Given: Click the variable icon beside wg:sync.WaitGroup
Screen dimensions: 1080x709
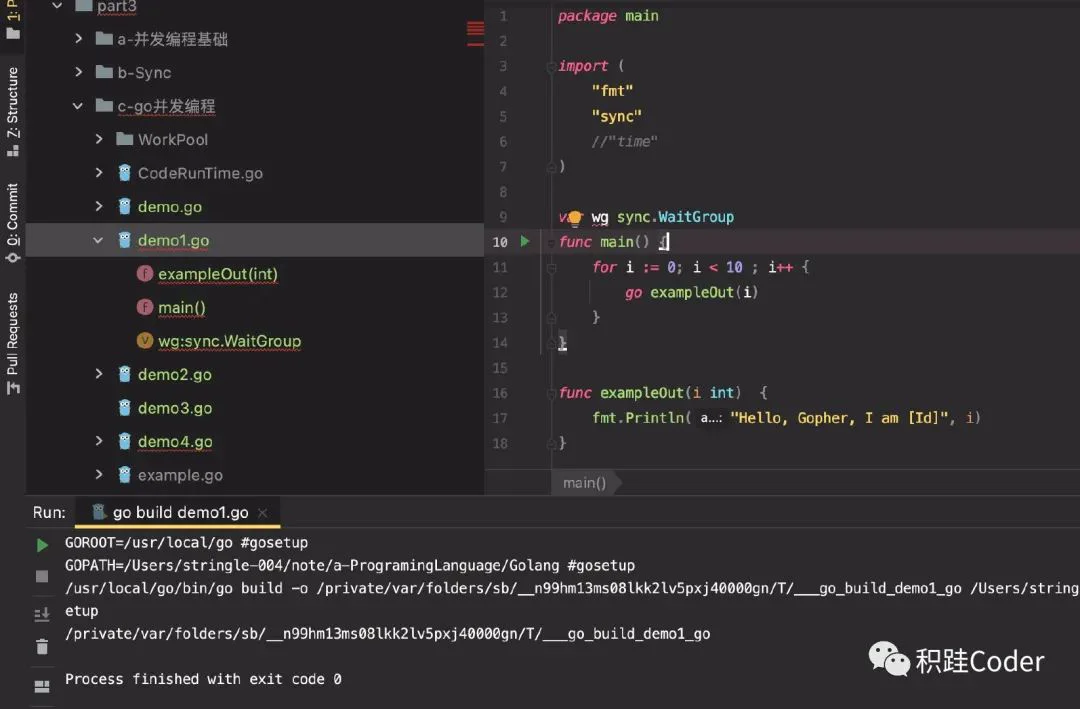Looking at the screenshot, I should point(145,340).
